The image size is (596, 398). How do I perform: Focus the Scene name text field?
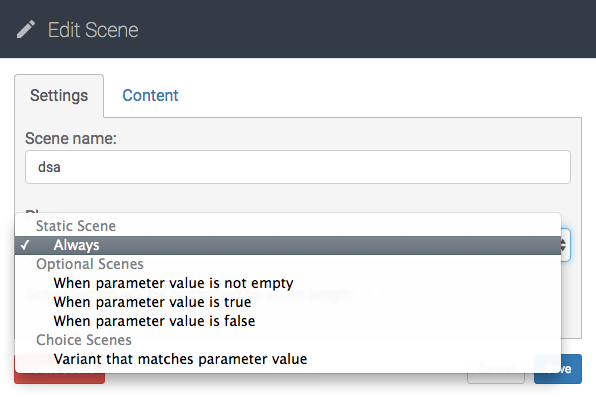[x=298, y=167]
